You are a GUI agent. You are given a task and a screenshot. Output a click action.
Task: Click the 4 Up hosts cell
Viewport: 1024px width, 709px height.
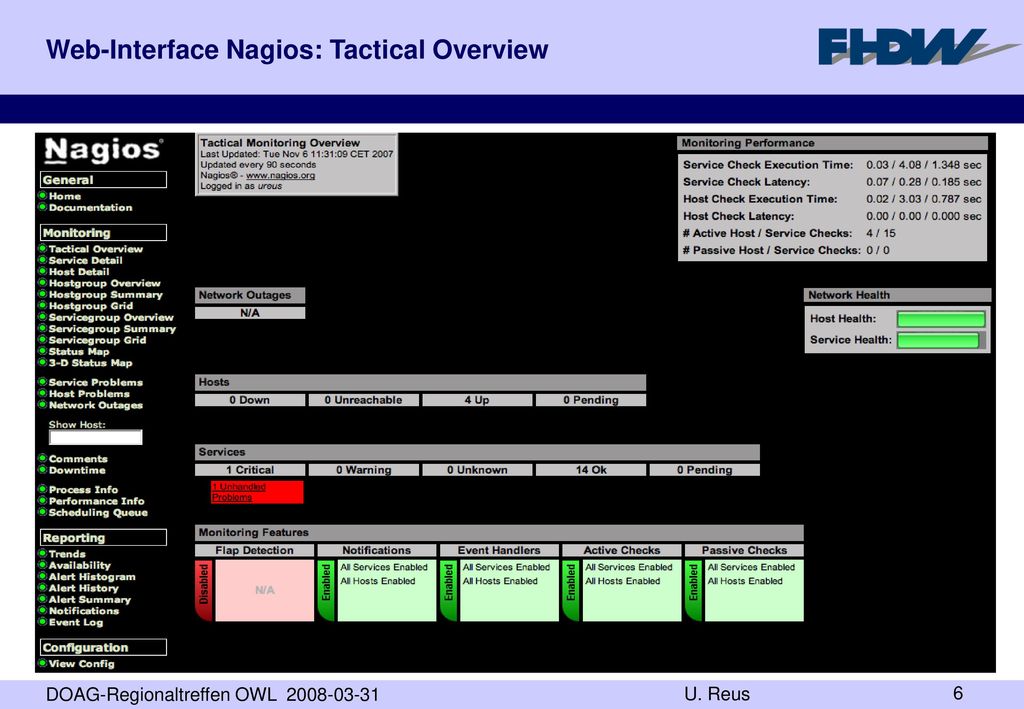click(x=477, y=400)
